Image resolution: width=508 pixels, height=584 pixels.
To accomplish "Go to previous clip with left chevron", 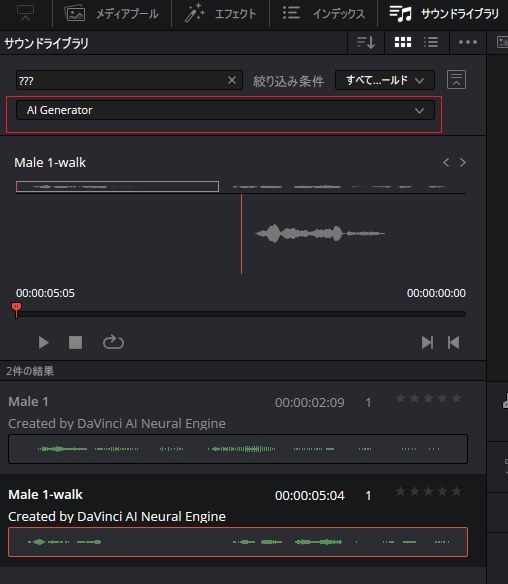I will tap(446, 162).
